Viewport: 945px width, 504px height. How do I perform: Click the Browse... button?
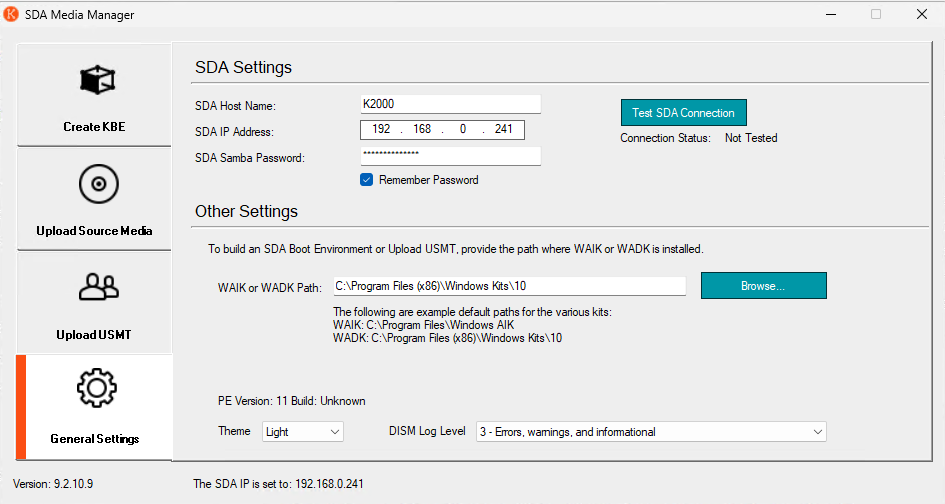(x=763, y=286)
